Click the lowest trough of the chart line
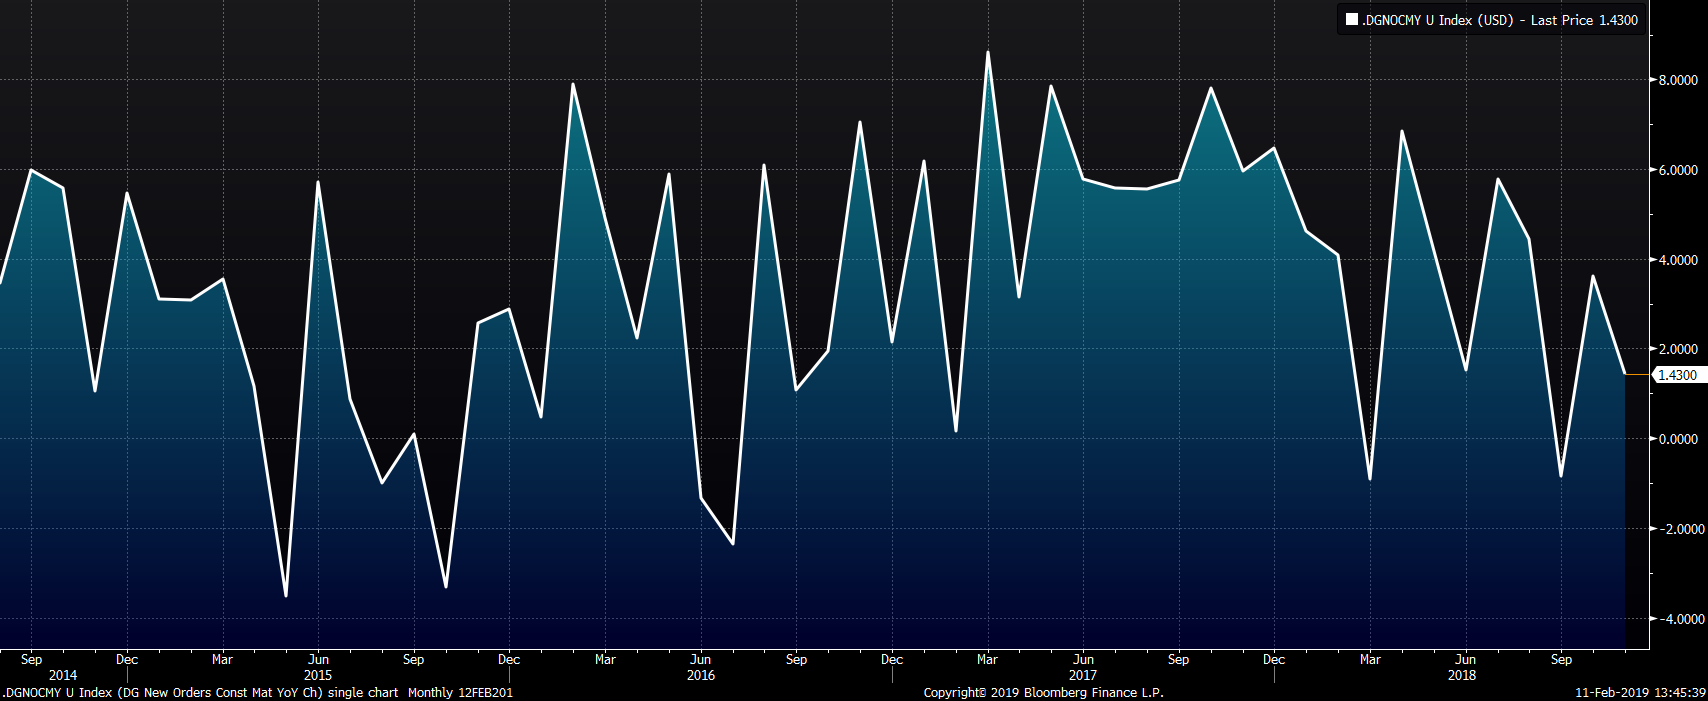The height and width of the screenshot is (701, 1708). (286, 596)
